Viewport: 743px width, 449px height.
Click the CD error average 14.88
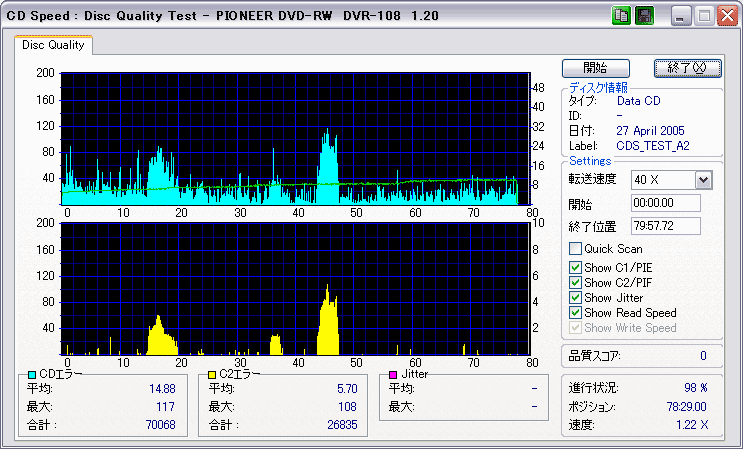pos(162,389)
